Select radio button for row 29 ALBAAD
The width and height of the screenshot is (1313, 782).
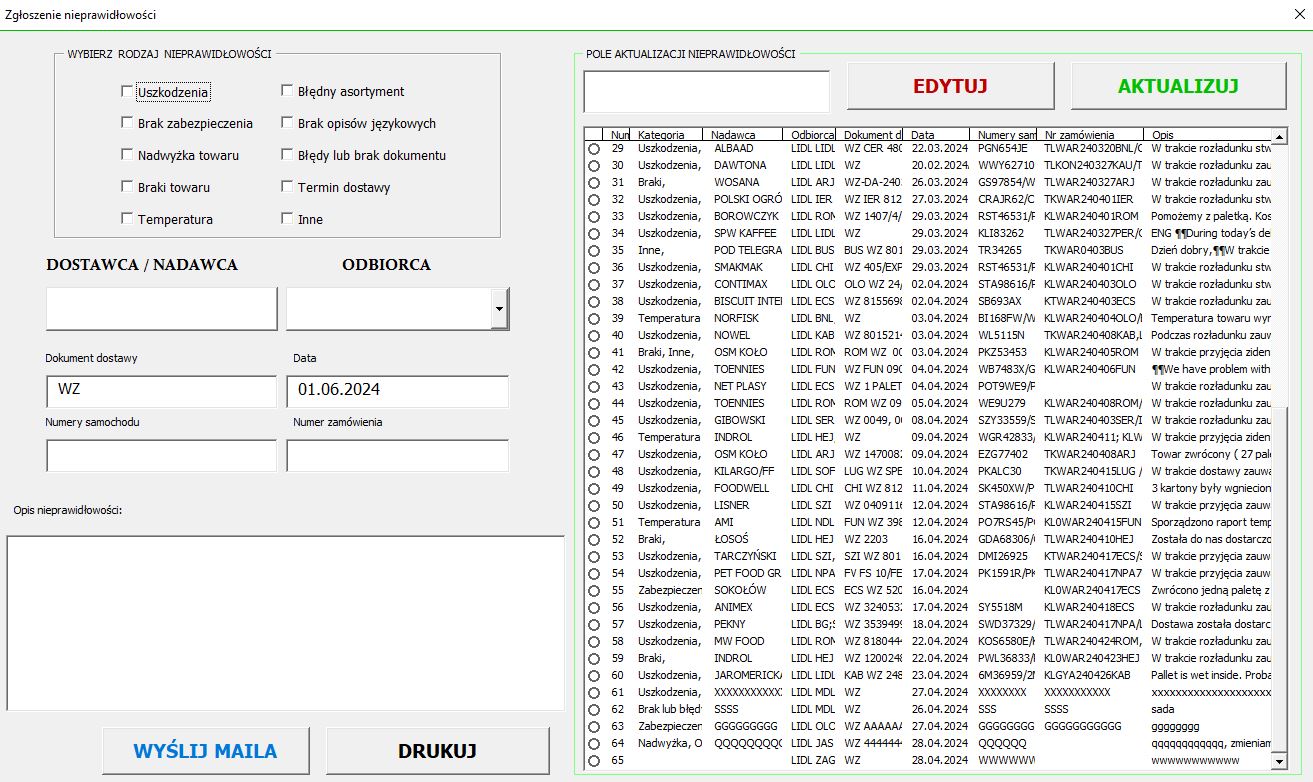(x=593, y=149)
